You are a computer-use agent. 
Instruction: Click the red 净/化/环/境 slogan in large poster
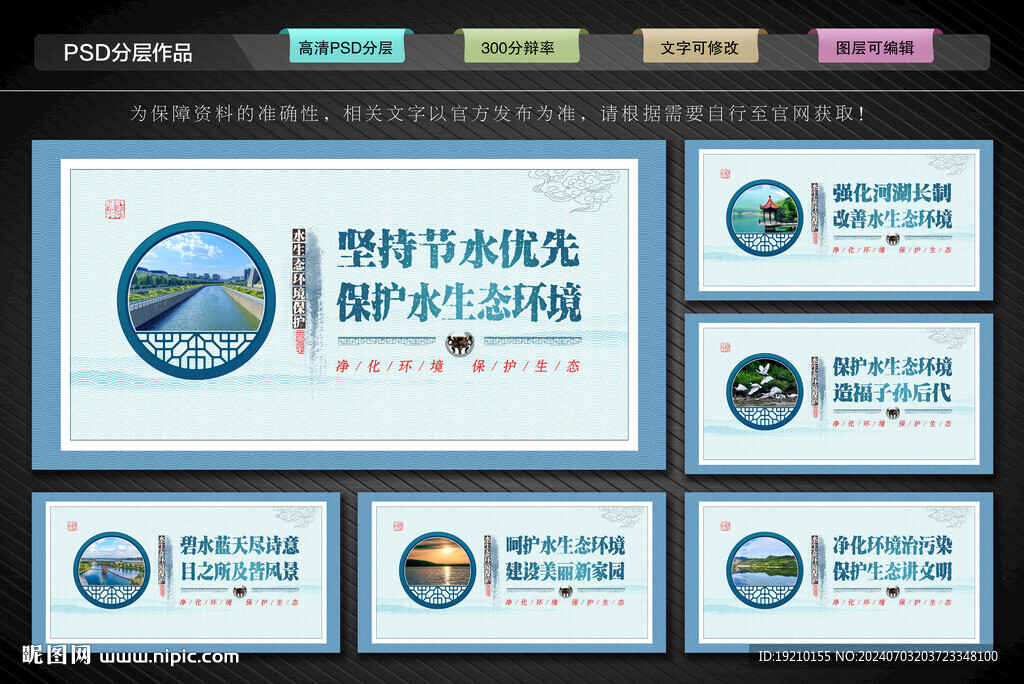[390, 366]
